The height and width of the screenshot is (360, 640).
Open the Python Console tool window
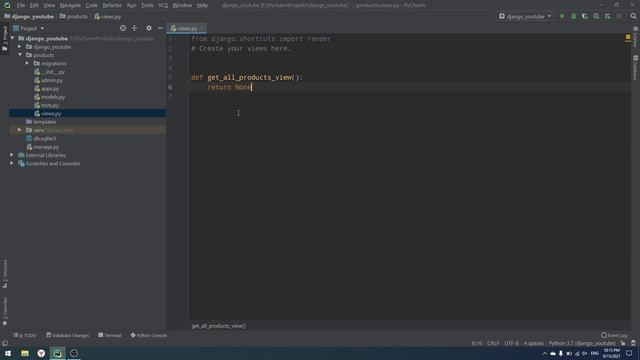(149, 335)
